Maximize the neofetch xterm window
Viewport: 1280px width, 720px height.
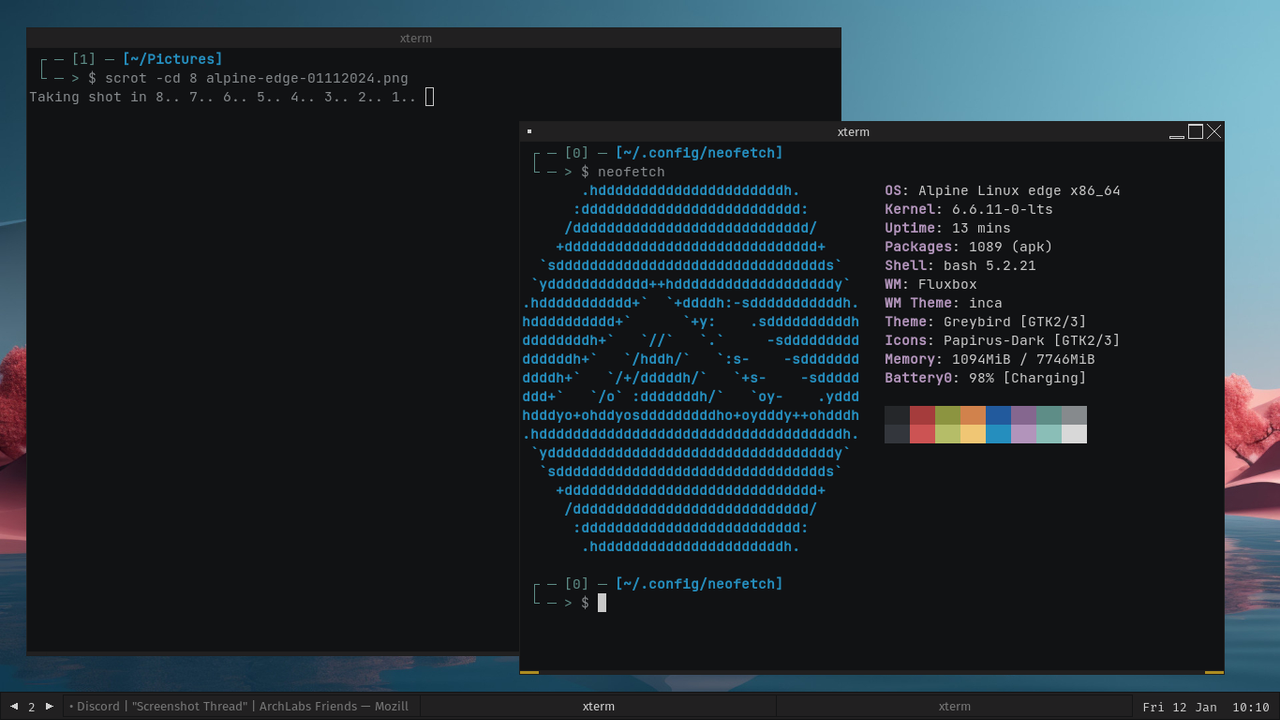coord(1195,132)
